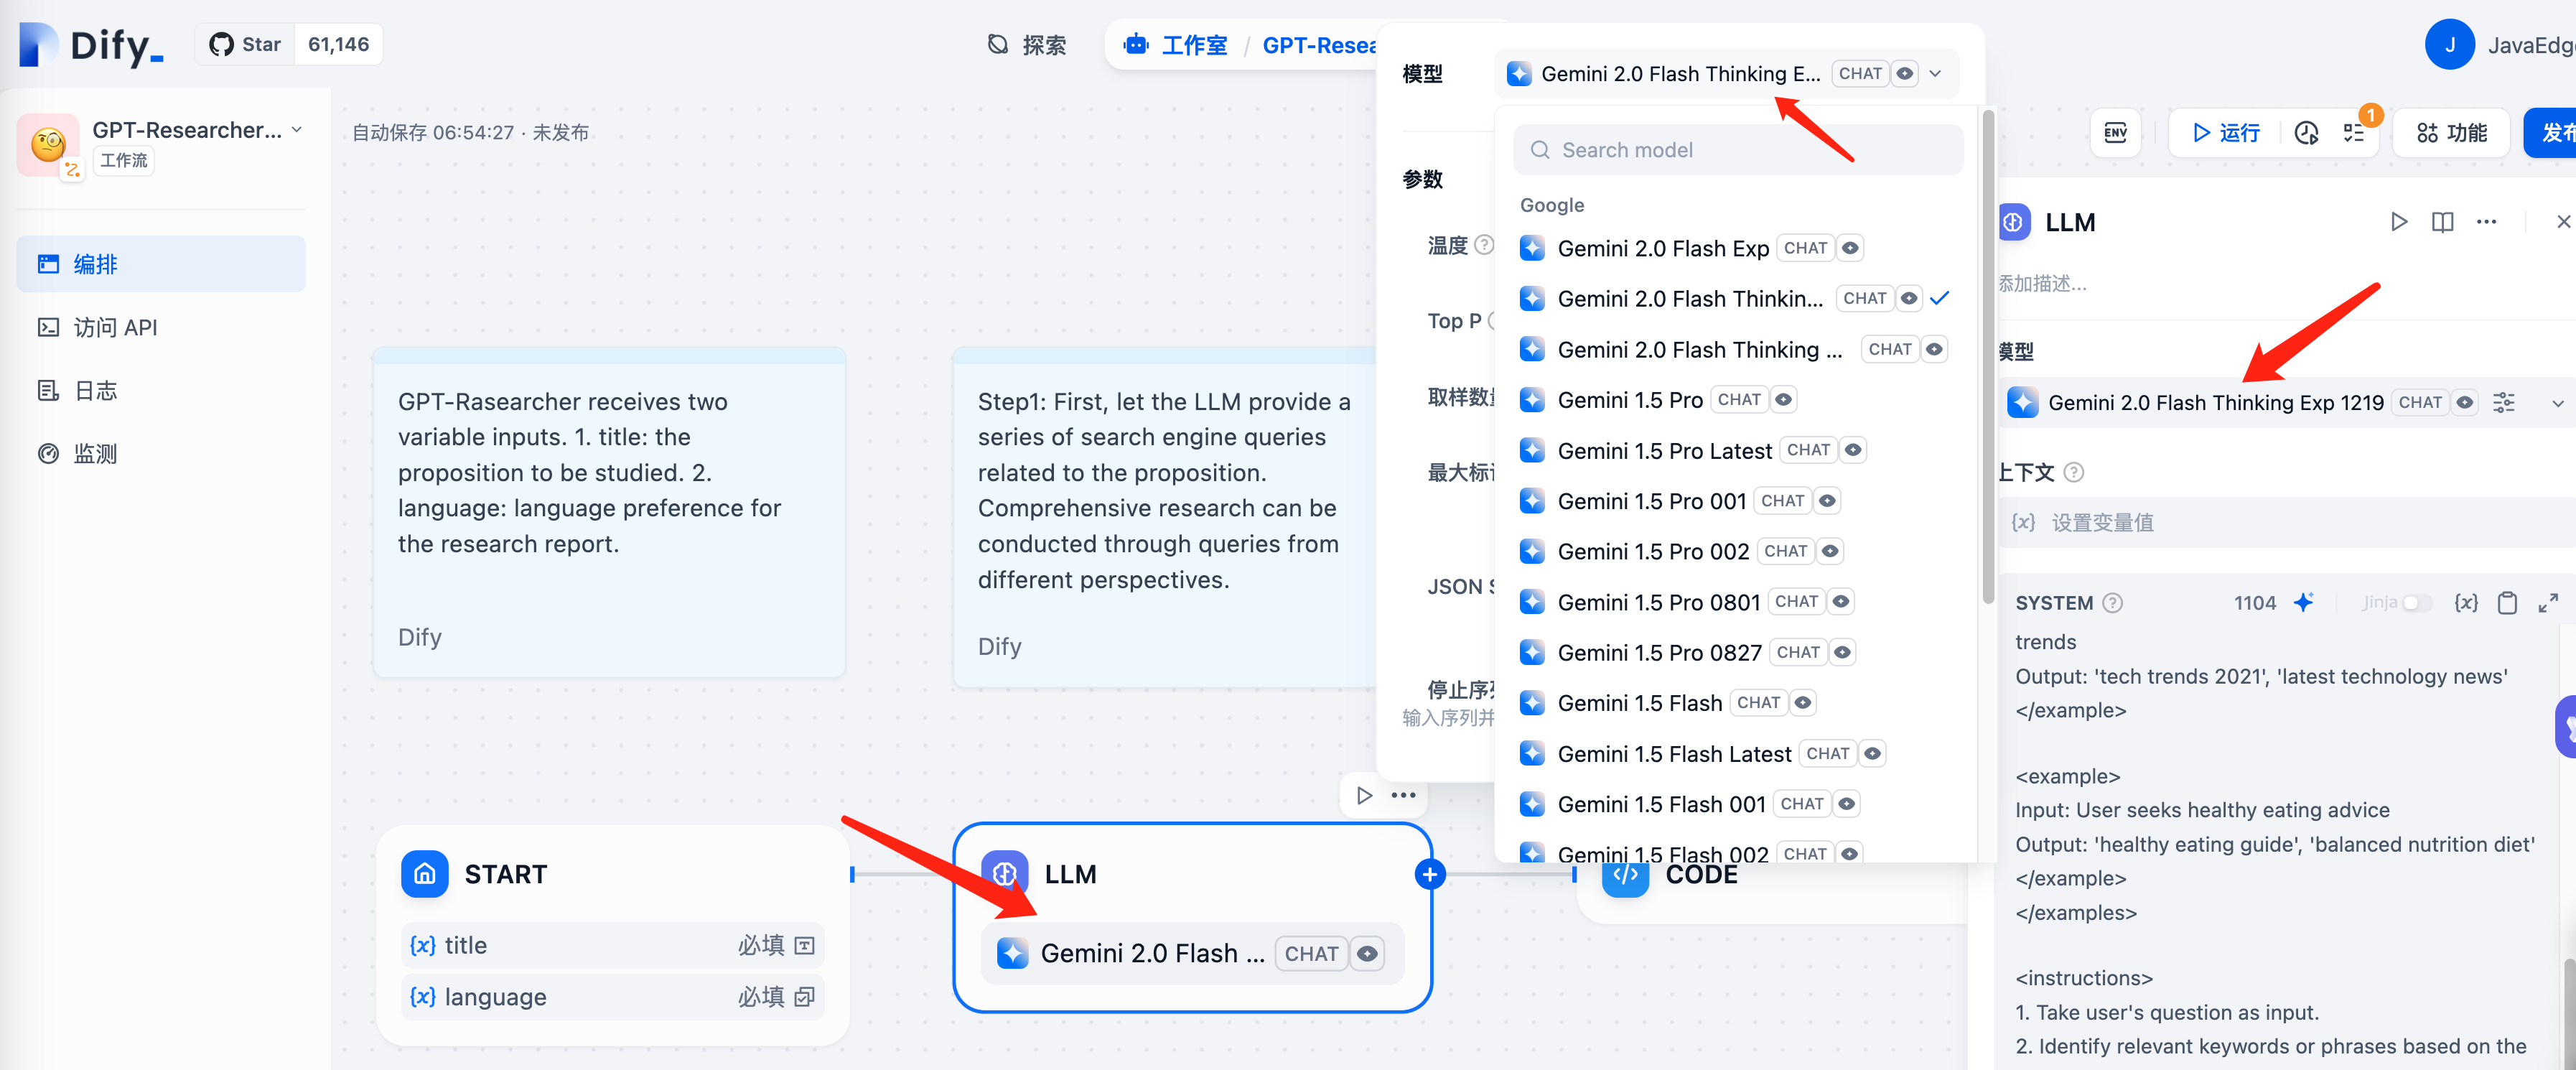Click the 设置变量值 context variable field
Screen dimensions: 2576x1070
tap(2285, 522)
